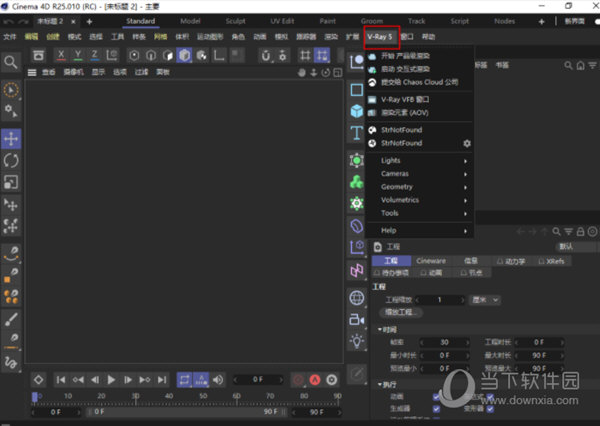
Task: Click the Camera object icon
Action: pos(357,319)
